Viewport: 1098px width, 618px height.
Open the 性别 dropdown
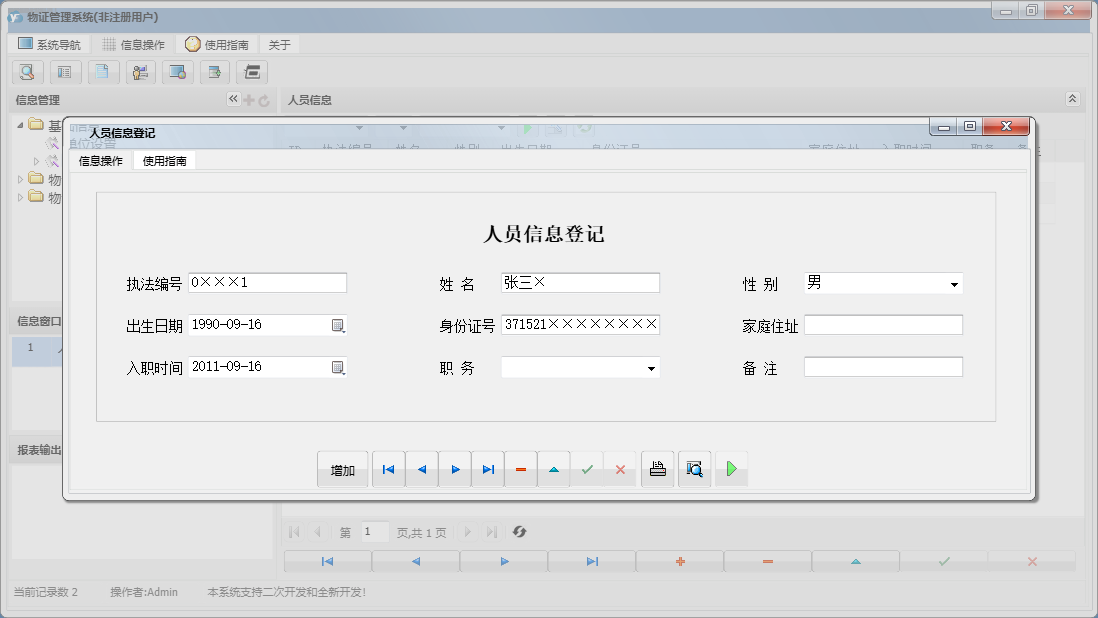[953, 284]
